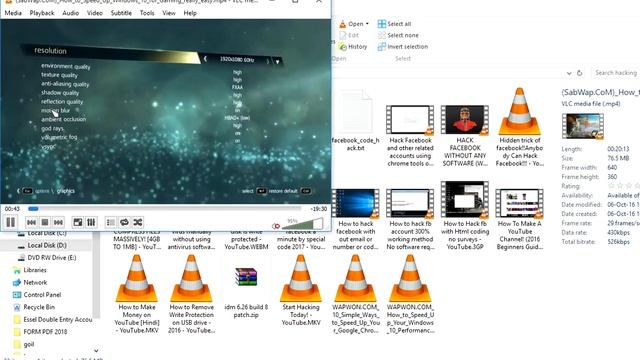Click Invert selection in Explorer ribbon
Viewport: 640px width, 360px height.
[403, 47]
